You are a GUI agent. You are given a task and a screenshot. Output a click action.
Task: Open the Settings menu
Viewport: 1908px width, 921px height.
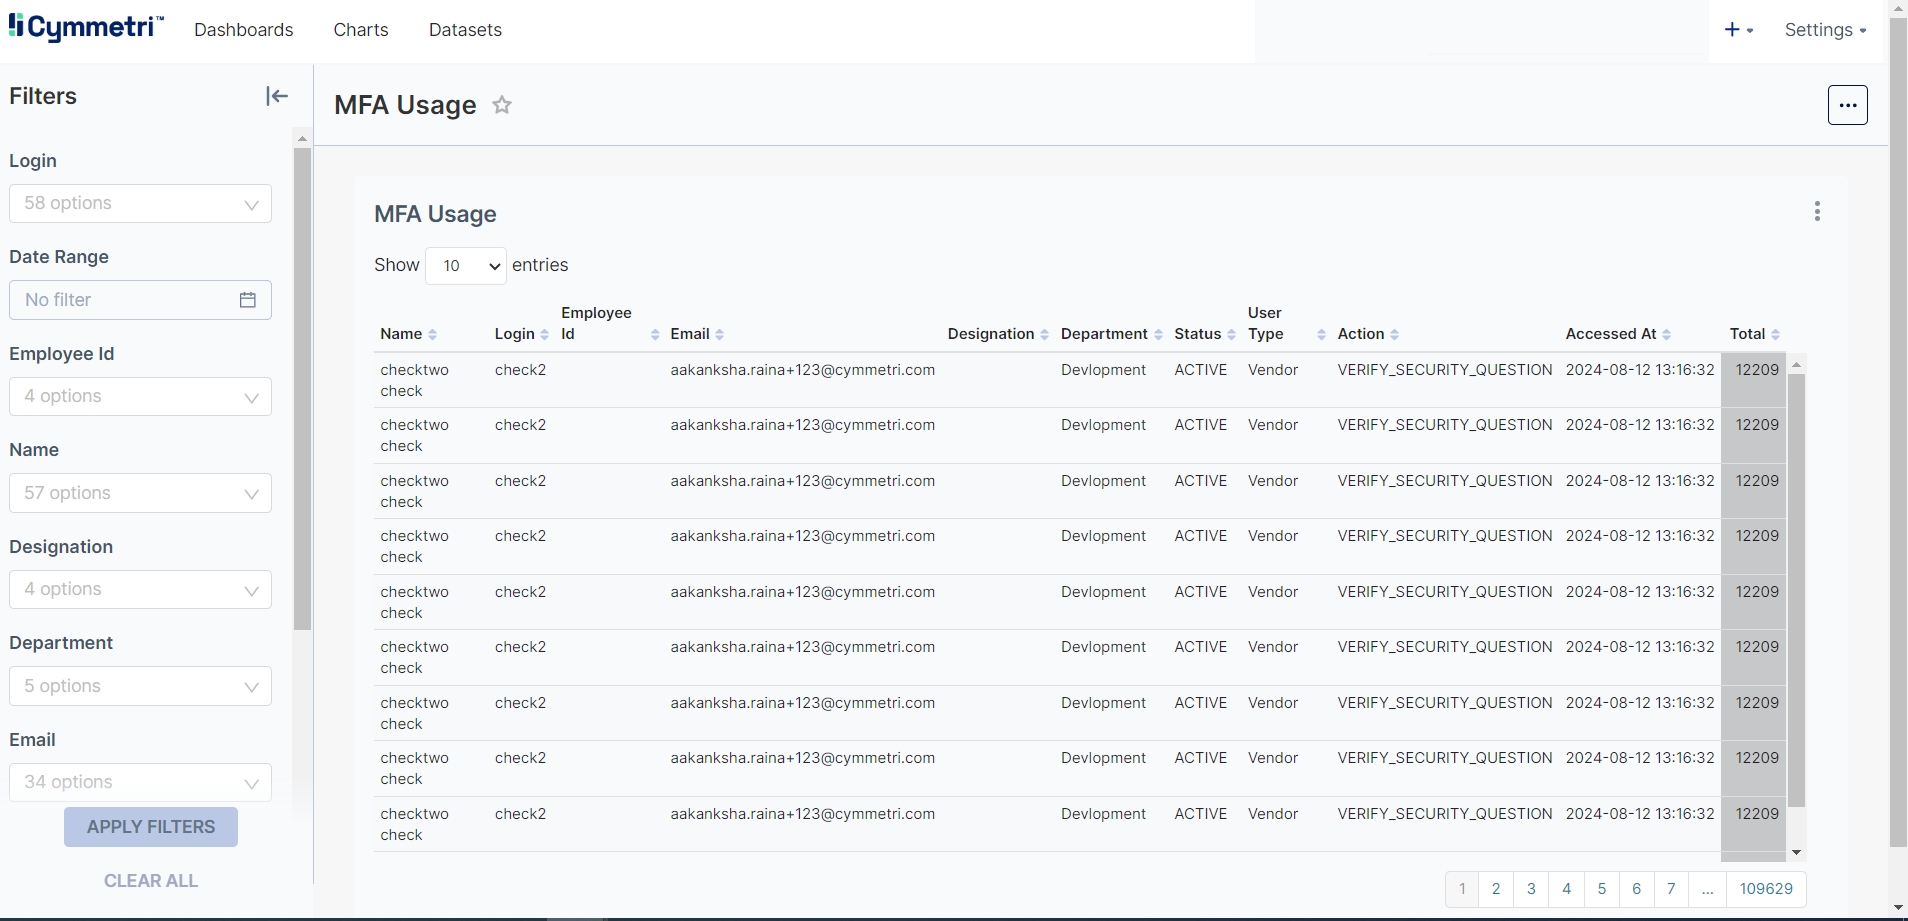point(1825,30)
